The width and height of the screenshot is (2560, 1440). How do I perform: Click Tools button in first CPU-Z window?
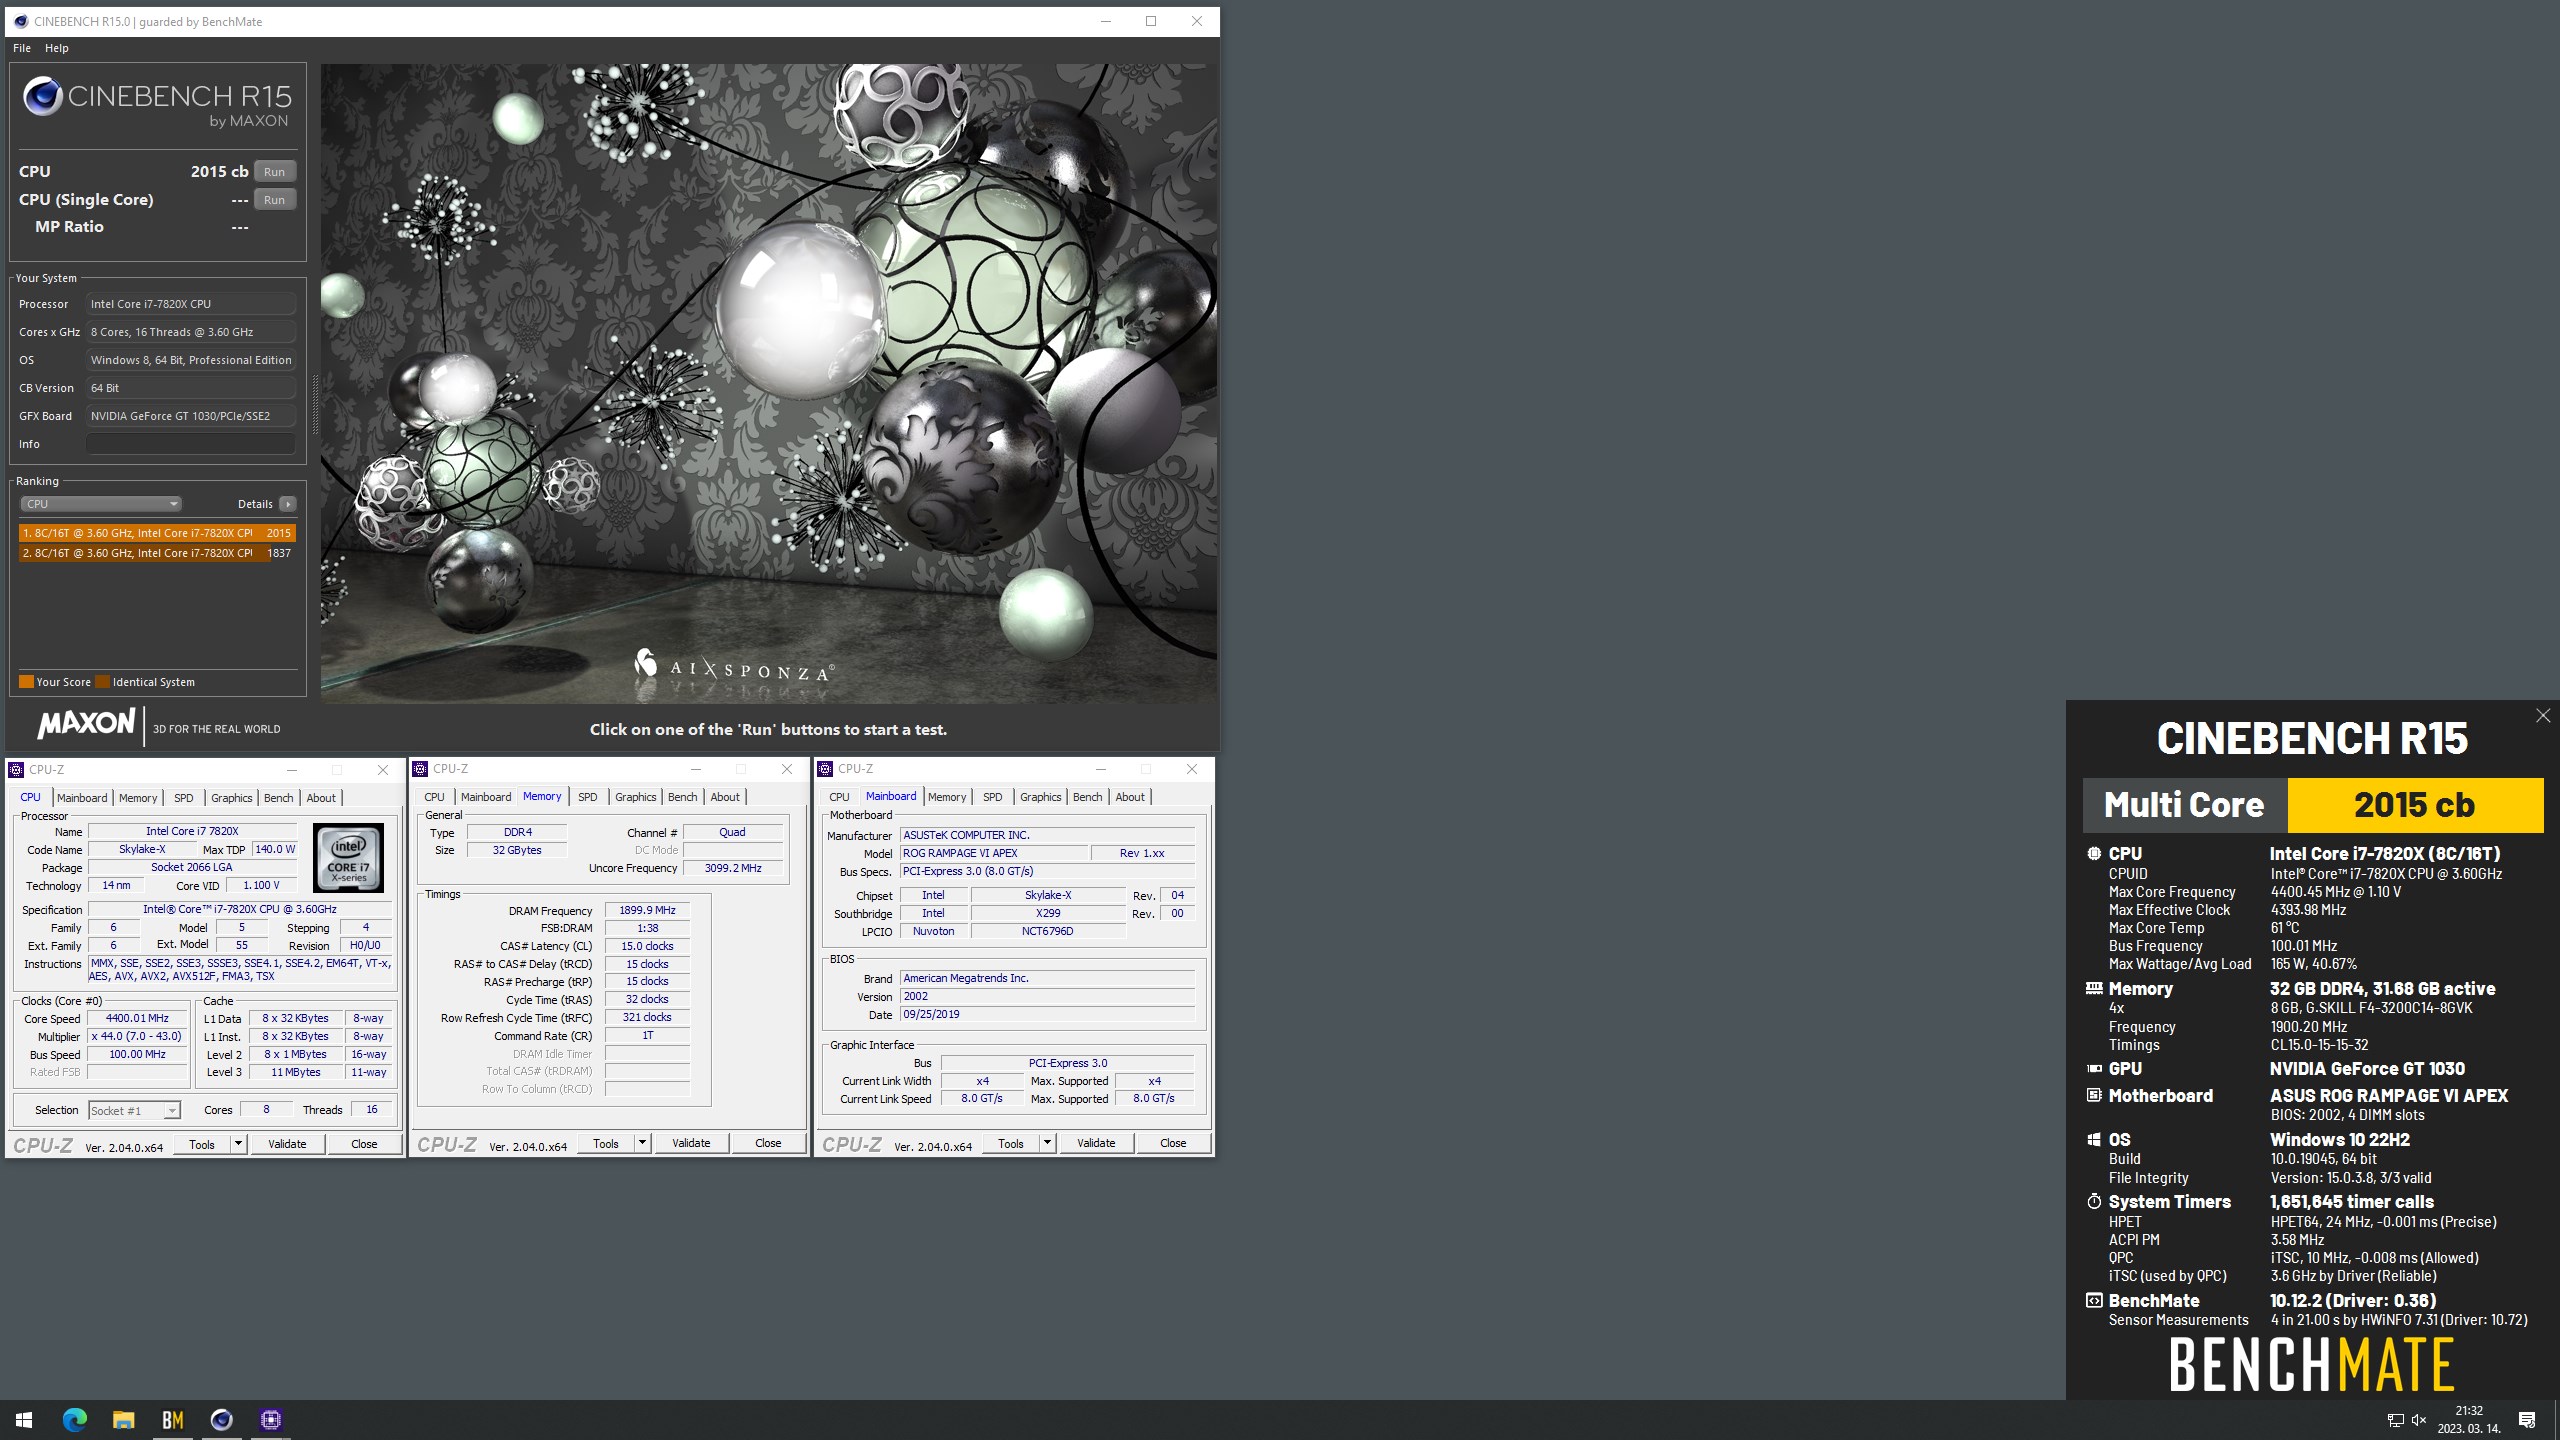click(202, 1144)
